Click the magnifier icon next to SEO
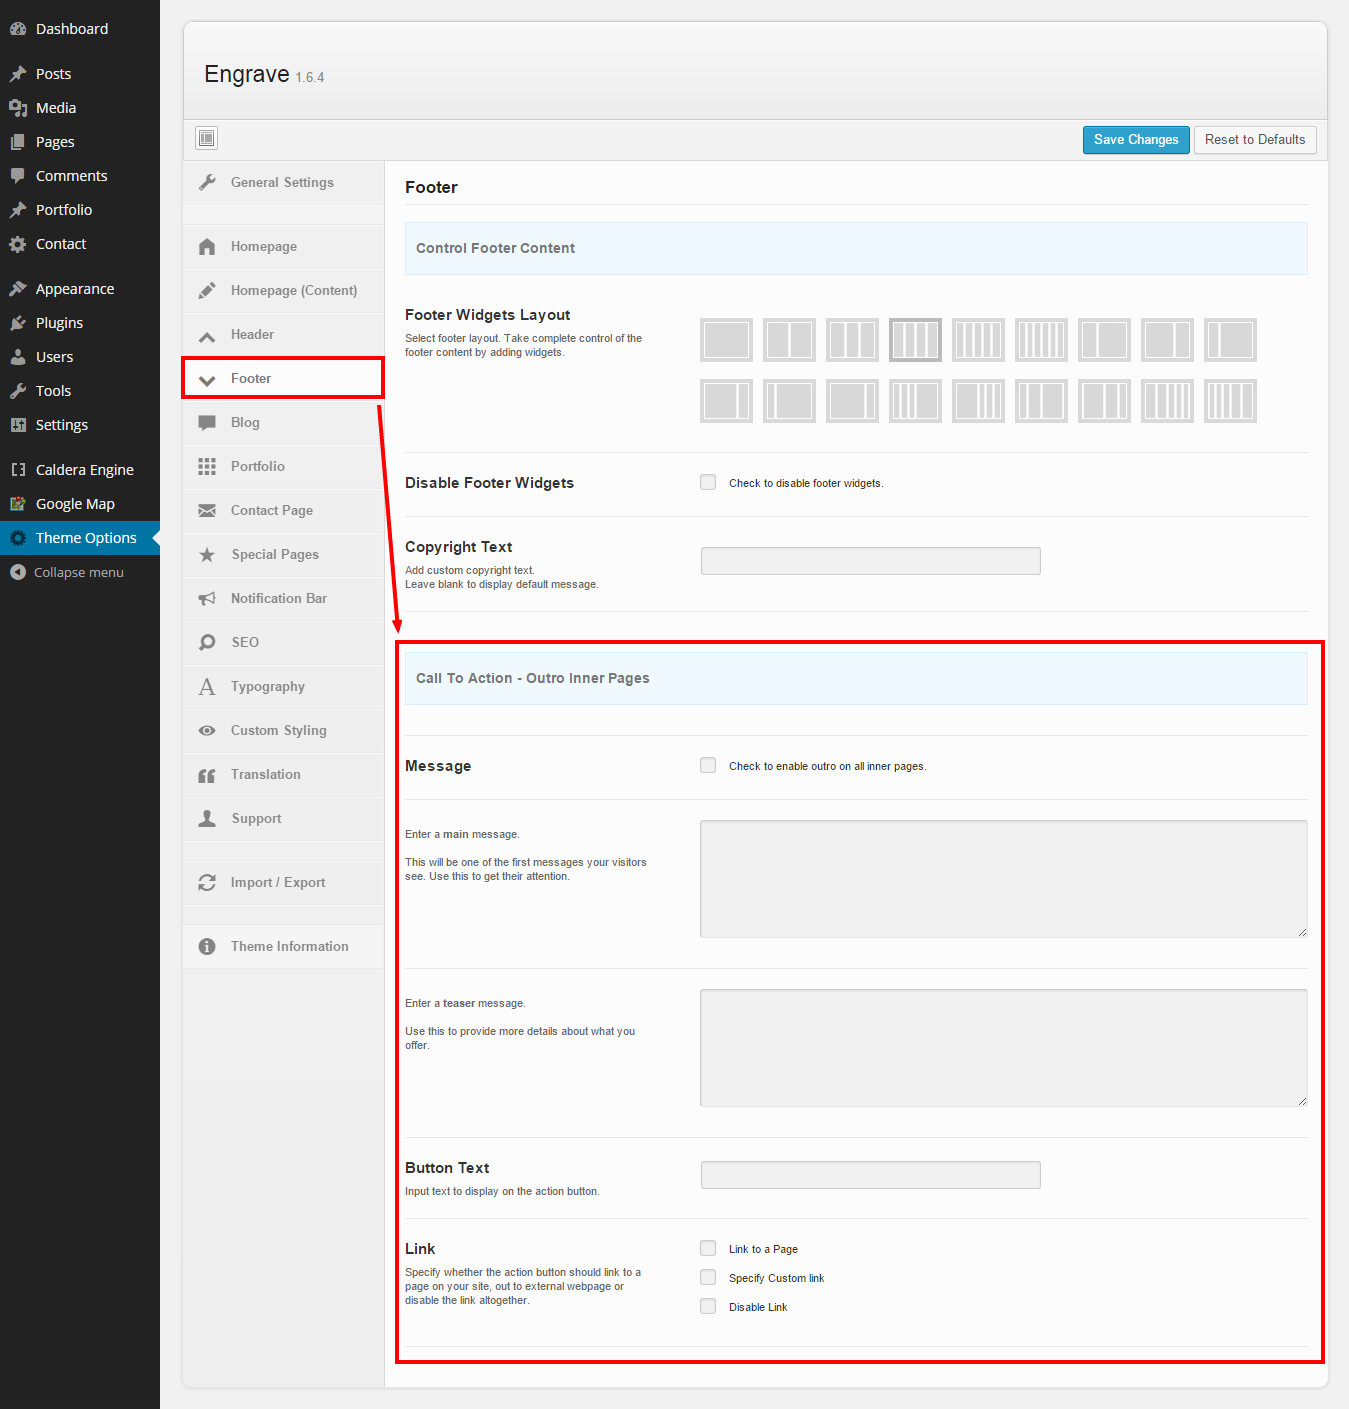 click(x=207, y=642)
